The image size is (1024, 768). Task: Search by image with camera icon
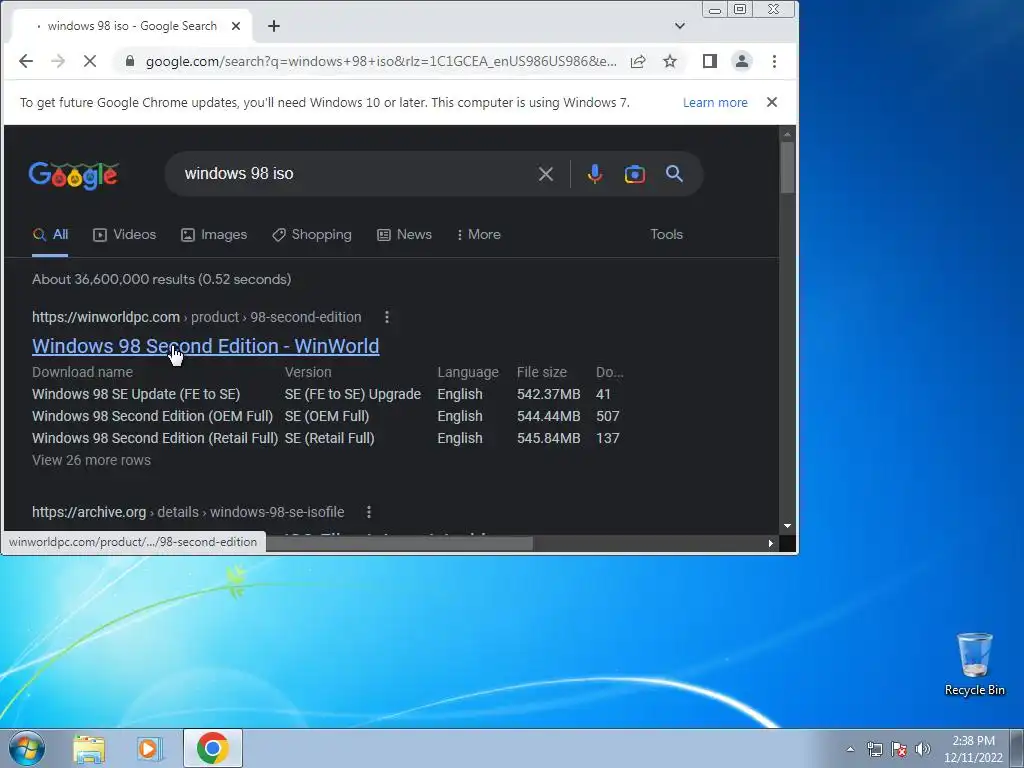(x=635, y=174)
